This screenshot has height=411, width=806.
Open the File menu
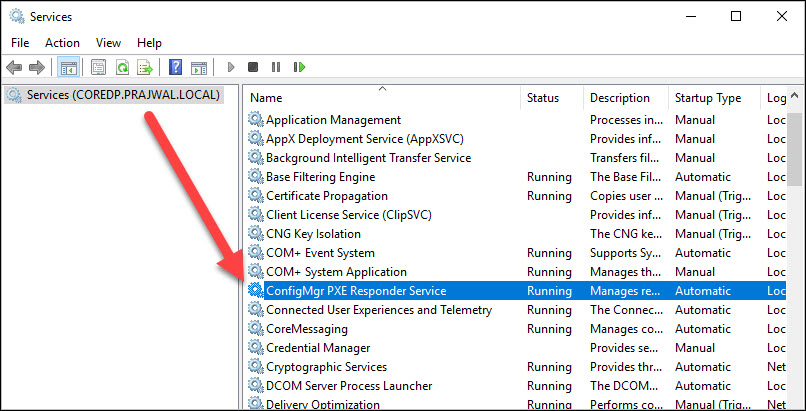click(x=20, y=43)
